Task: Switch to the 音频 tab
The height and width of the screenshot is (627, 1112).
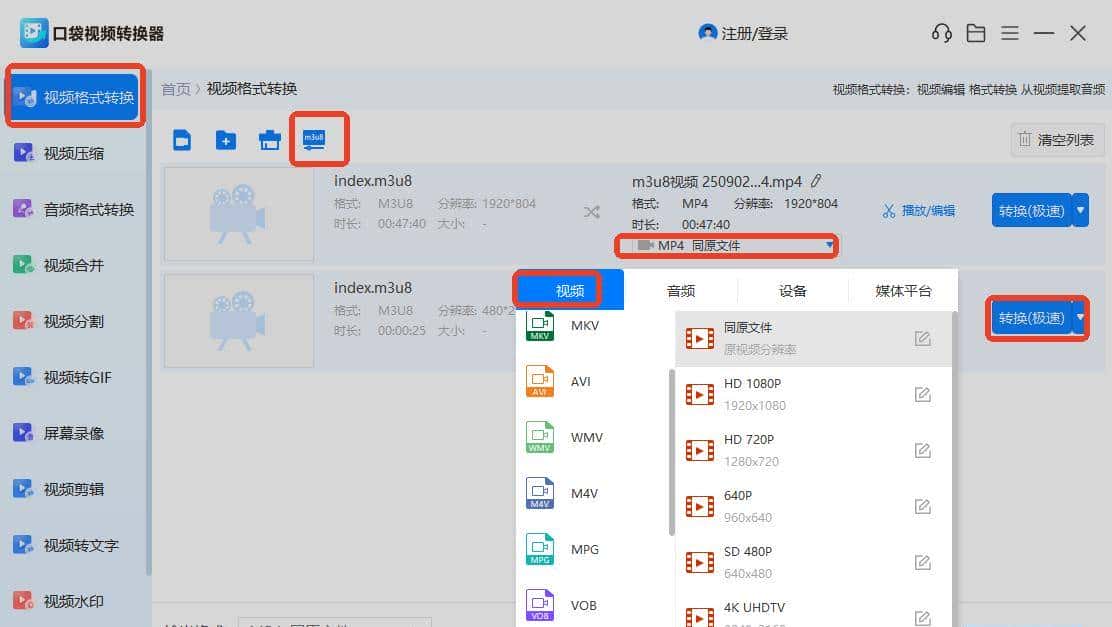Action: point(681,290)
